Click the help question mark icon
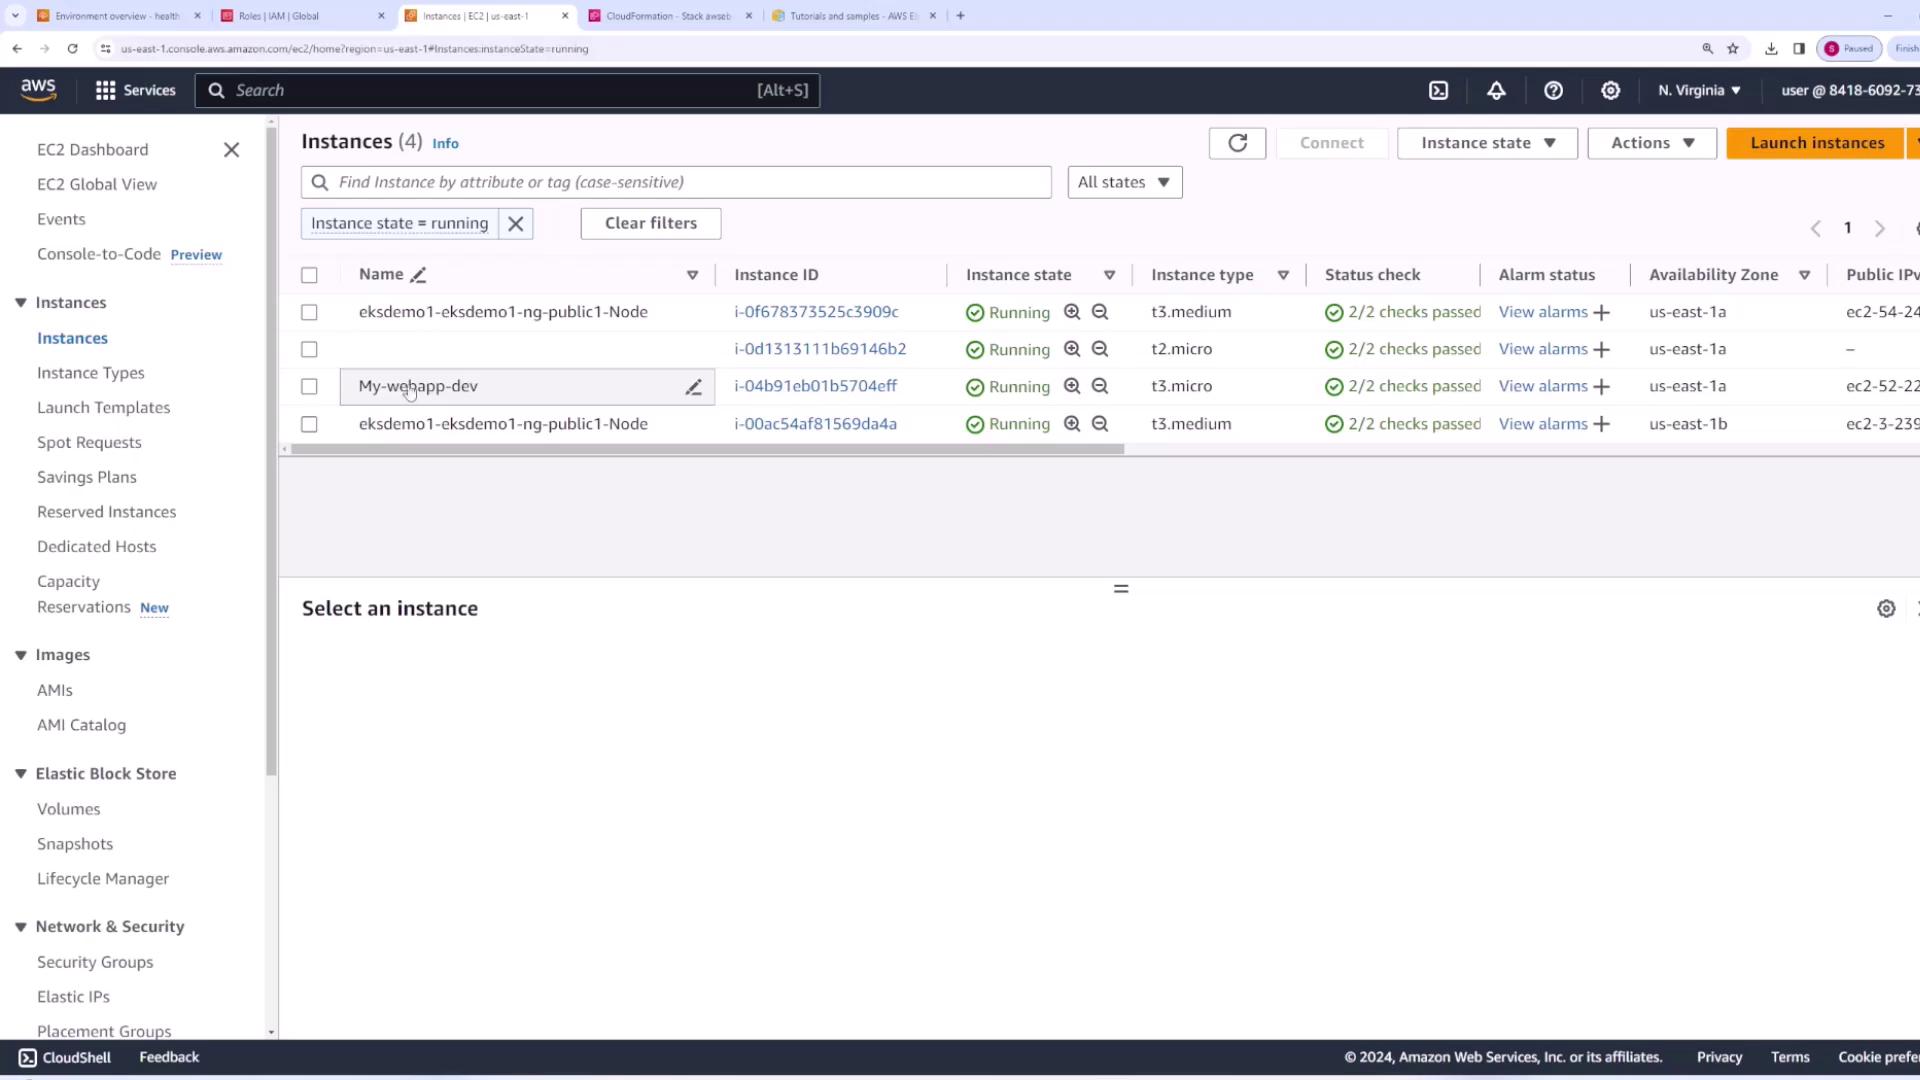1920x1080 pixels. coord(1553,90)
